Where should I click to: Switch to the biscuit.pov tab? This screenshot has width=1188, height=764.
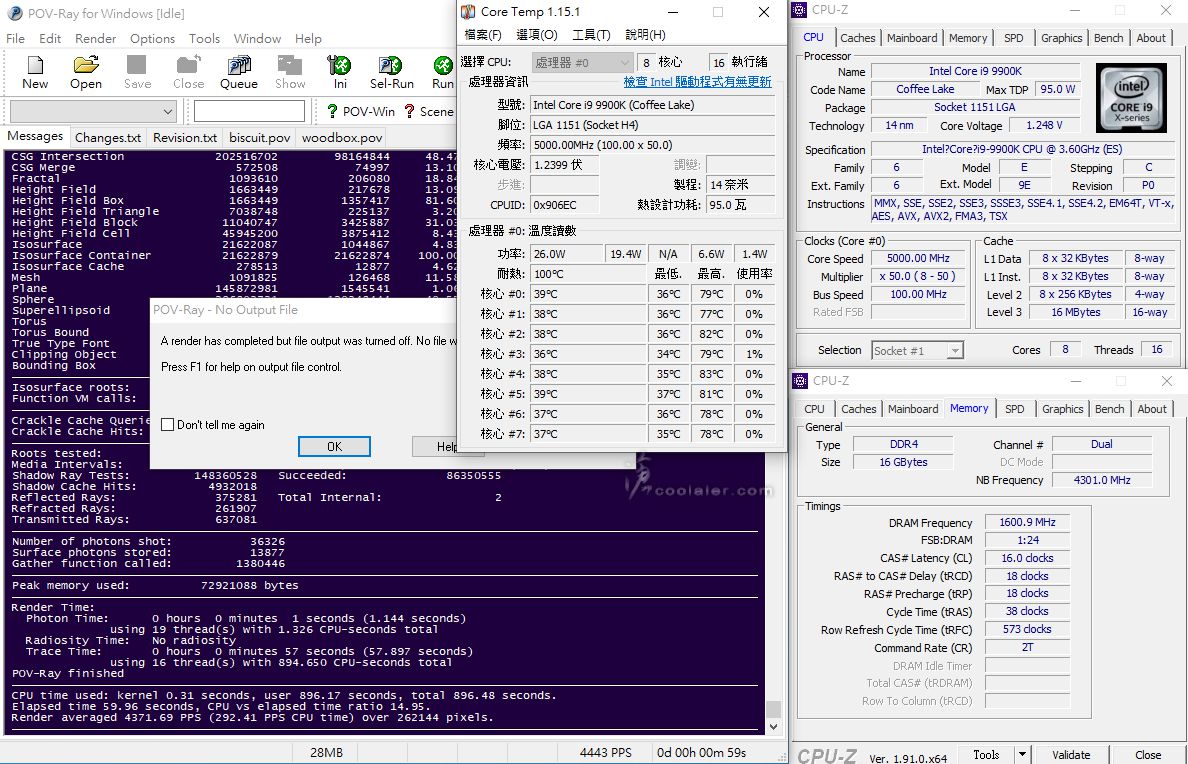[260, 138]
